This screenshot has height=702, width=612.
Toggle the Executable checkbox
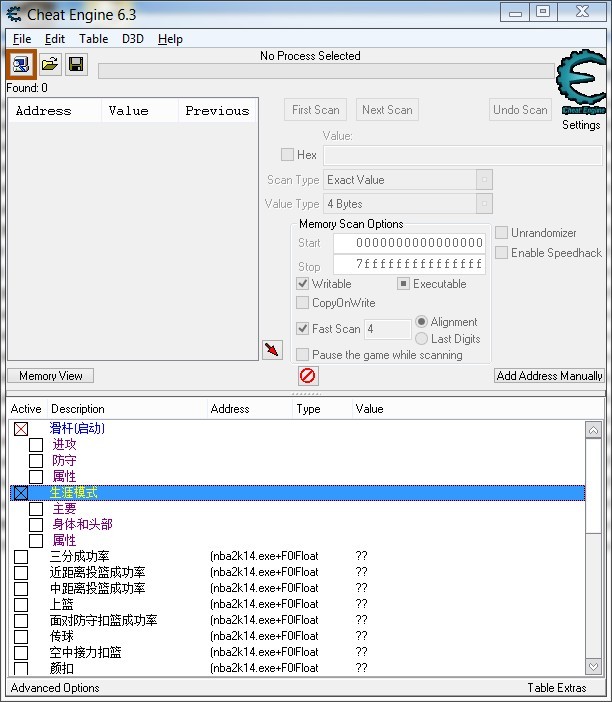(x=403, y=284)
